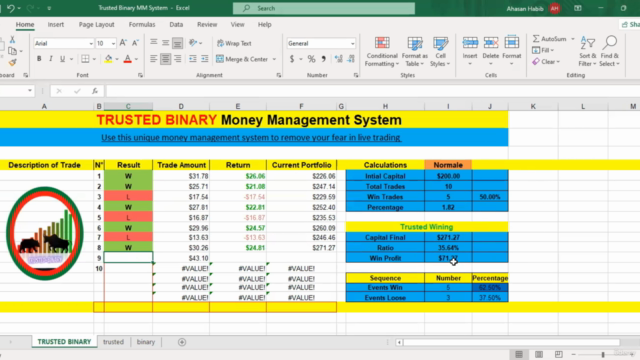640x360 pixels.
Task: Click the Orientation text-angle icon
Action: tap(193, 42)
